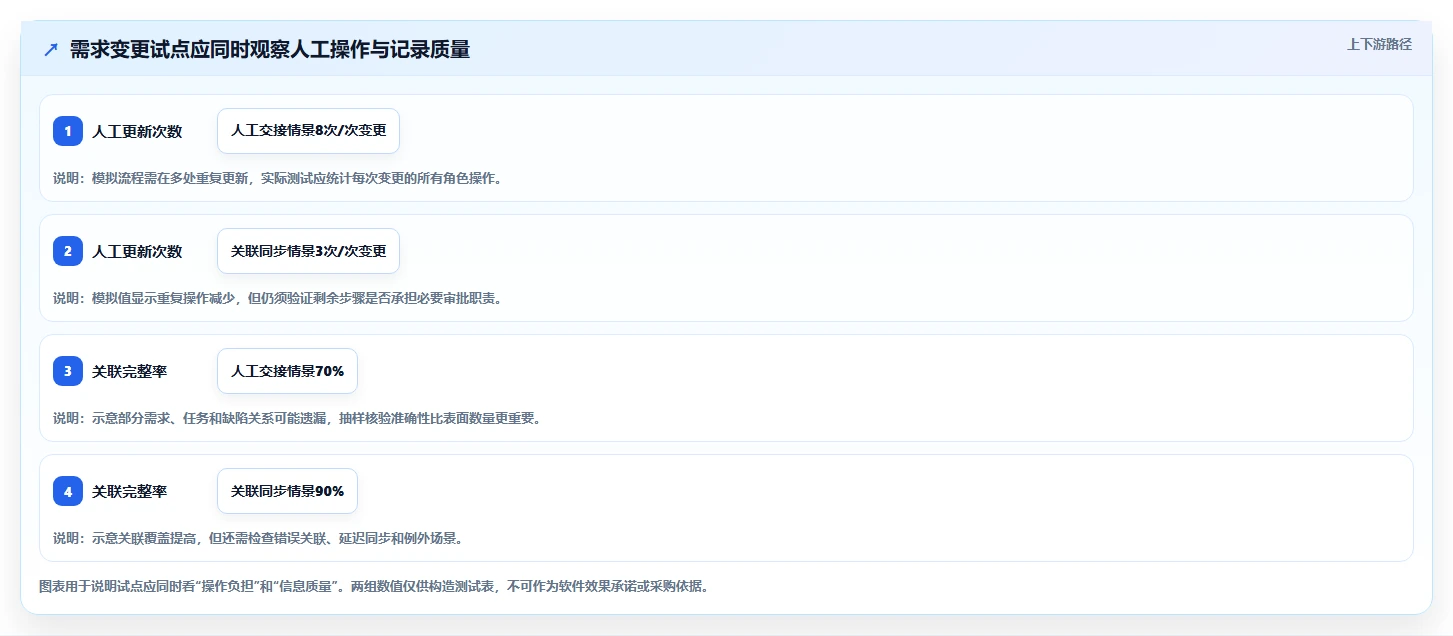Click note starting 模拟流程需在多处重复更新

point(277,178)
